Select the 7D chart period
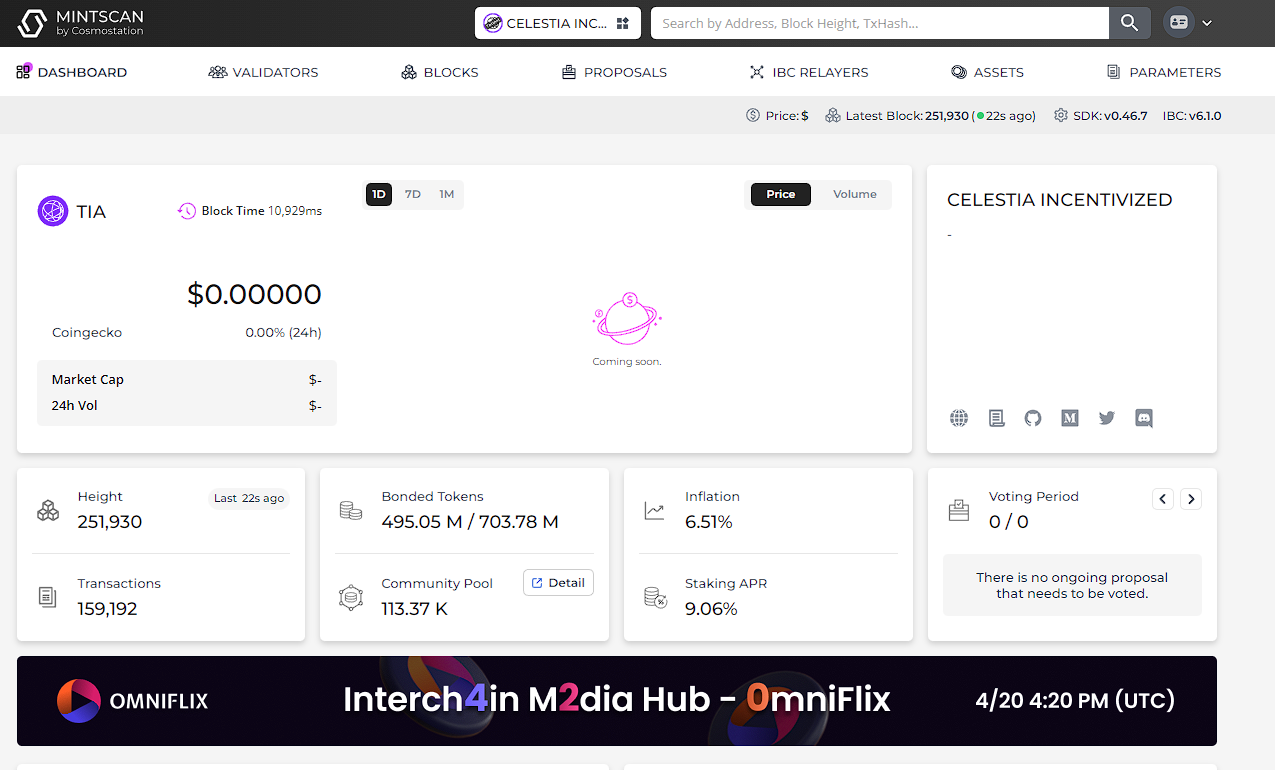Image resolution: width=1275 pixels, height=770 pixels. pyautogui.click(x=412, y=194)
